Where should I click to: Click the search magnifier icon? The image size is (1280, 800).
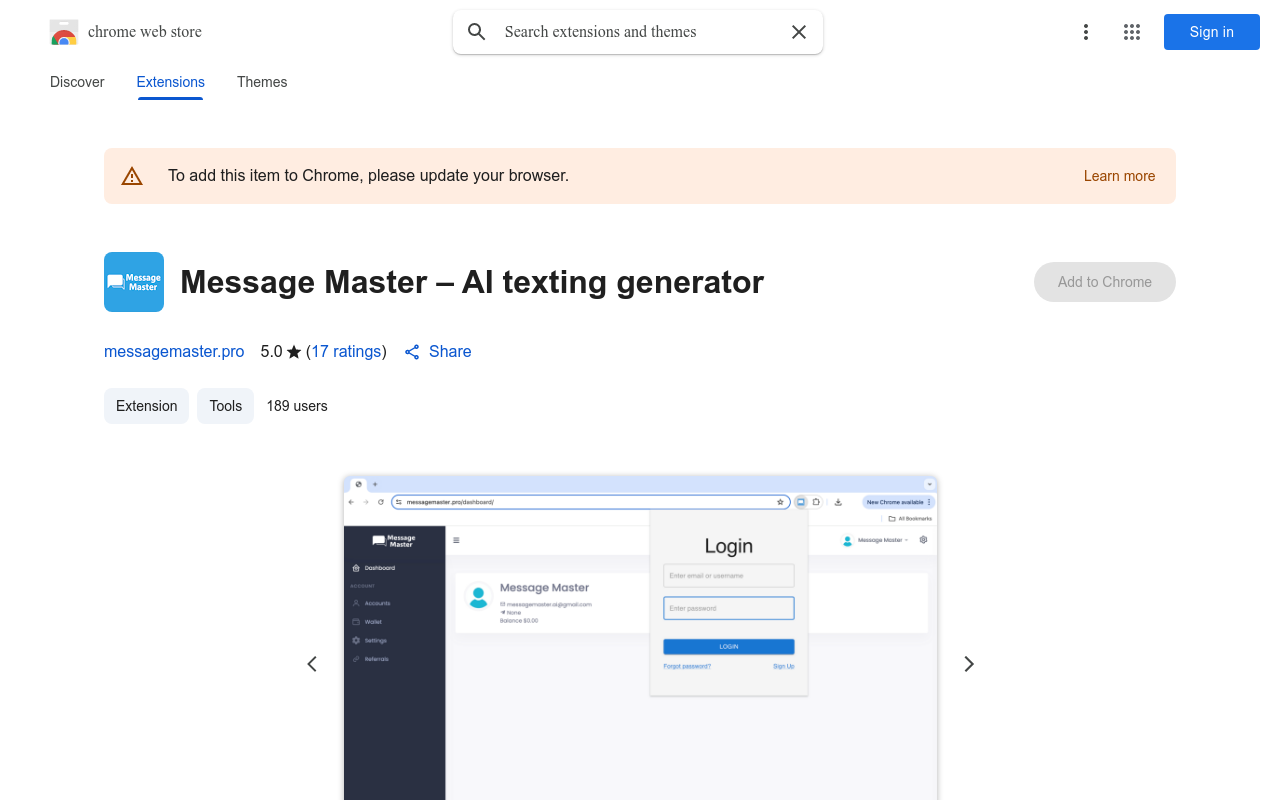coord(477,32)
